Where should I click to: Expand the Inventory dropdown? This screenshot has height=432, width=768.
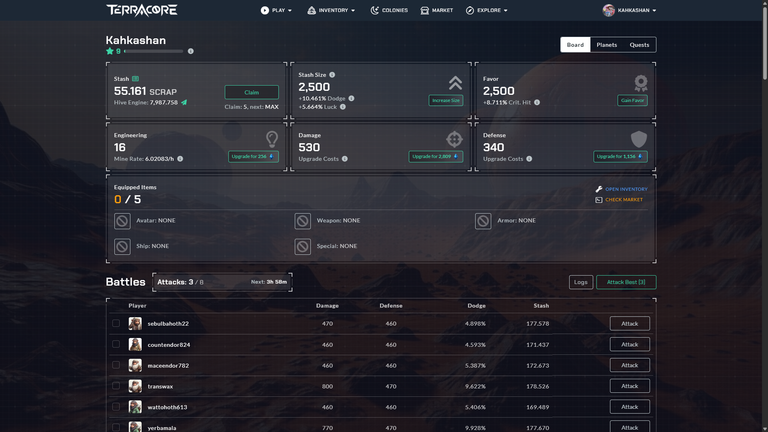coord(331,10)
